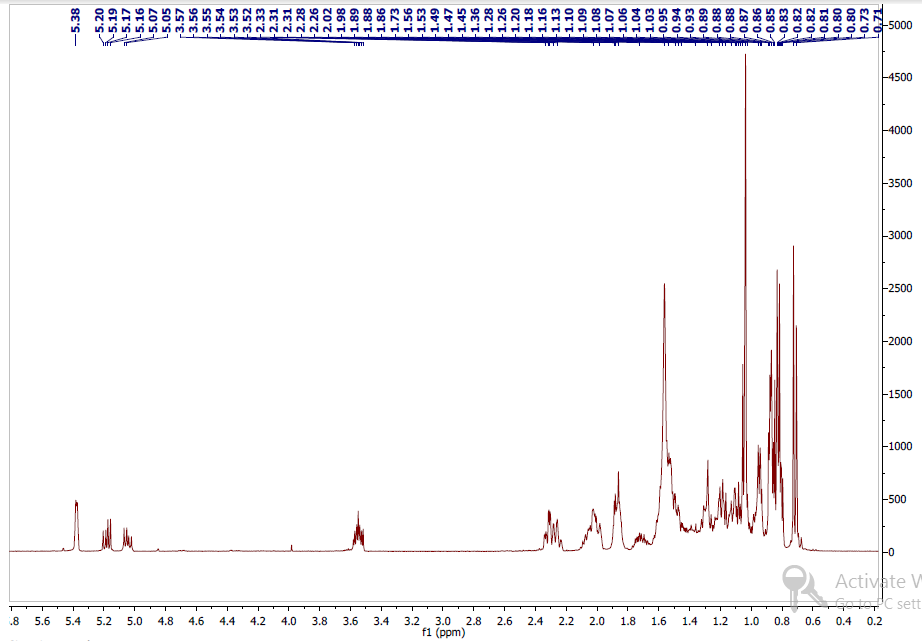Click the f1 (ppm) axis title
The width and height of the screenshot is (922, 641).
pyautogui.click(x=443, y=632)
